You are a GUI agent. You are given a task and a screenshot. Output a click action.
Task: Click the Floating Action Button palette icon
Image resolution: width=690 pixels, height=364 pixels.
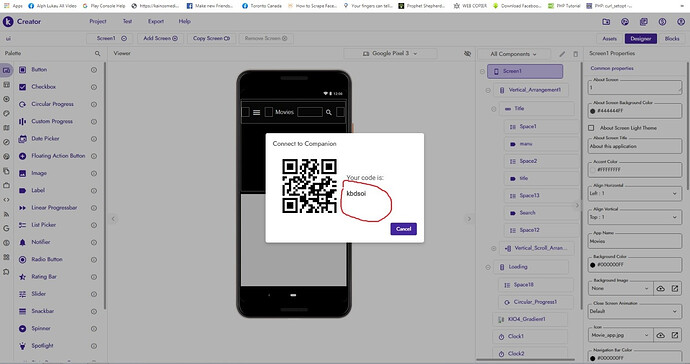(22, 156)
